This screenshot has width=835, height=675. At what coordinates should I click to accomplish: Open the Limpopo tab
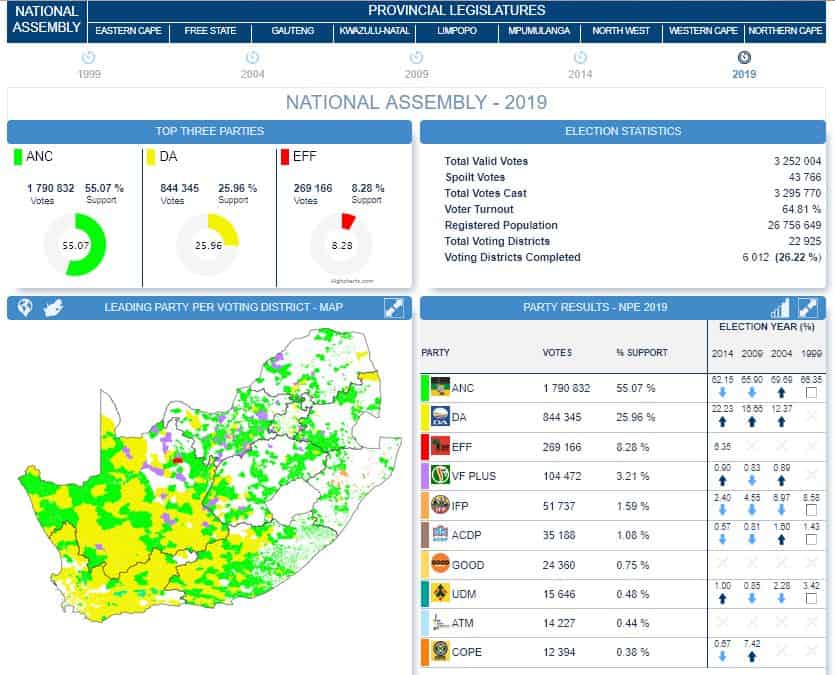[x=457, y=31]
